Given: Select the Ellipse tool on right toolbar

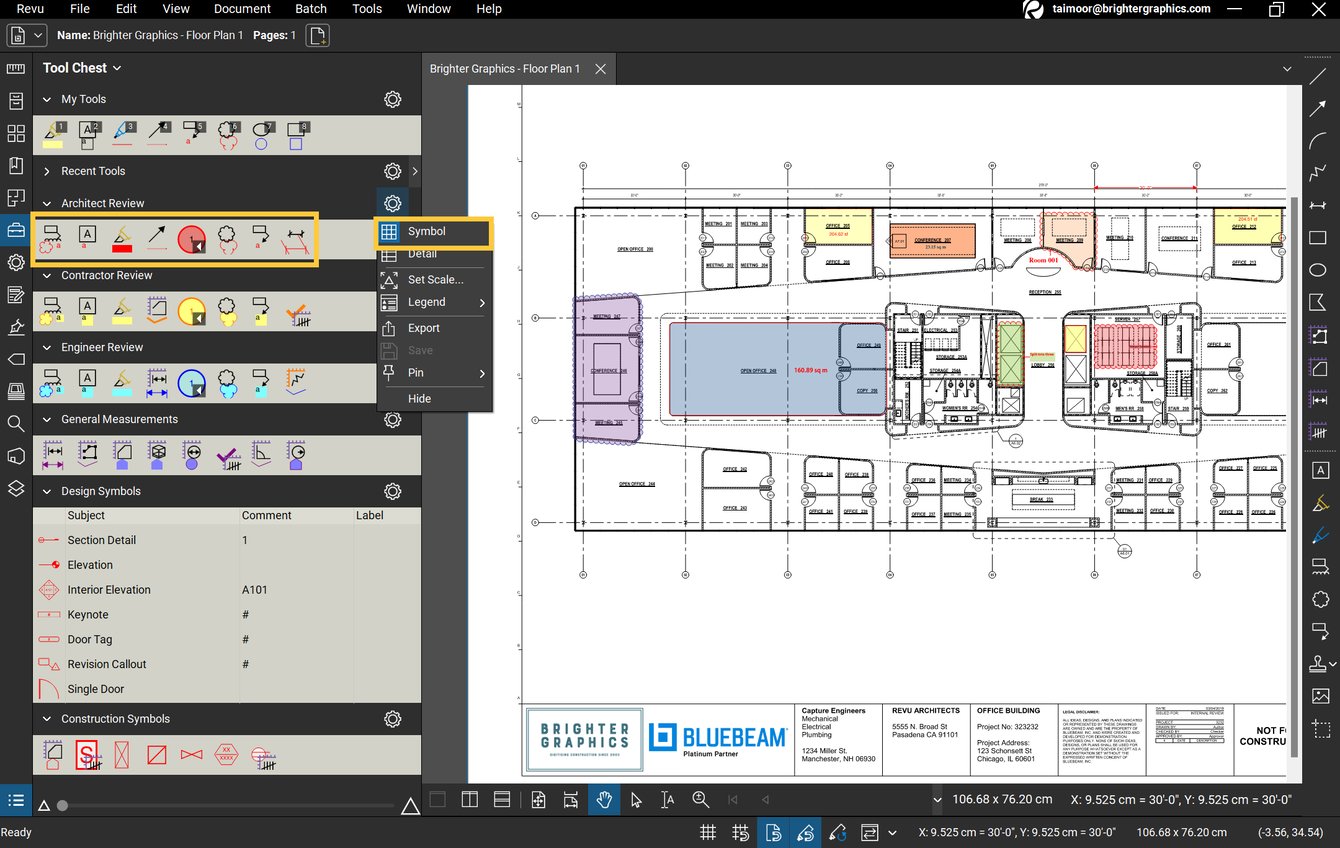Looking at the screenshot, I should click(1316, 270).
